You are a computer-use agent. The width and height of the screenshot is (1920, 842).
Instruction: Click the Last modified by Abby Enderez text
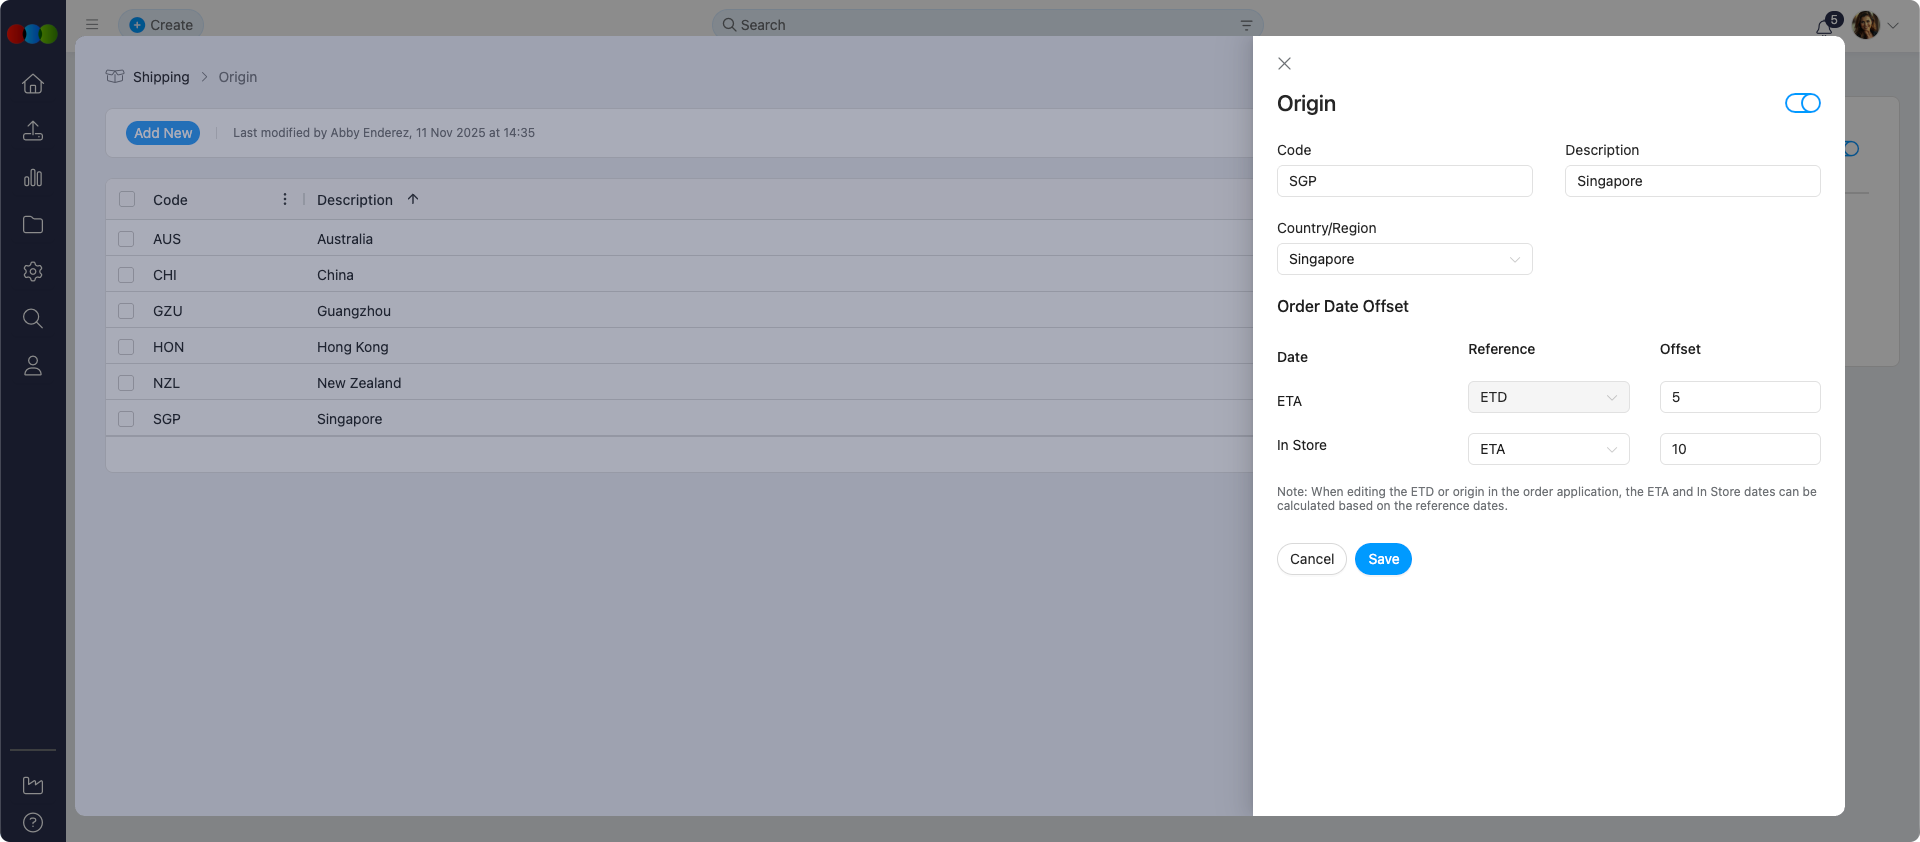tap(384, 133)
